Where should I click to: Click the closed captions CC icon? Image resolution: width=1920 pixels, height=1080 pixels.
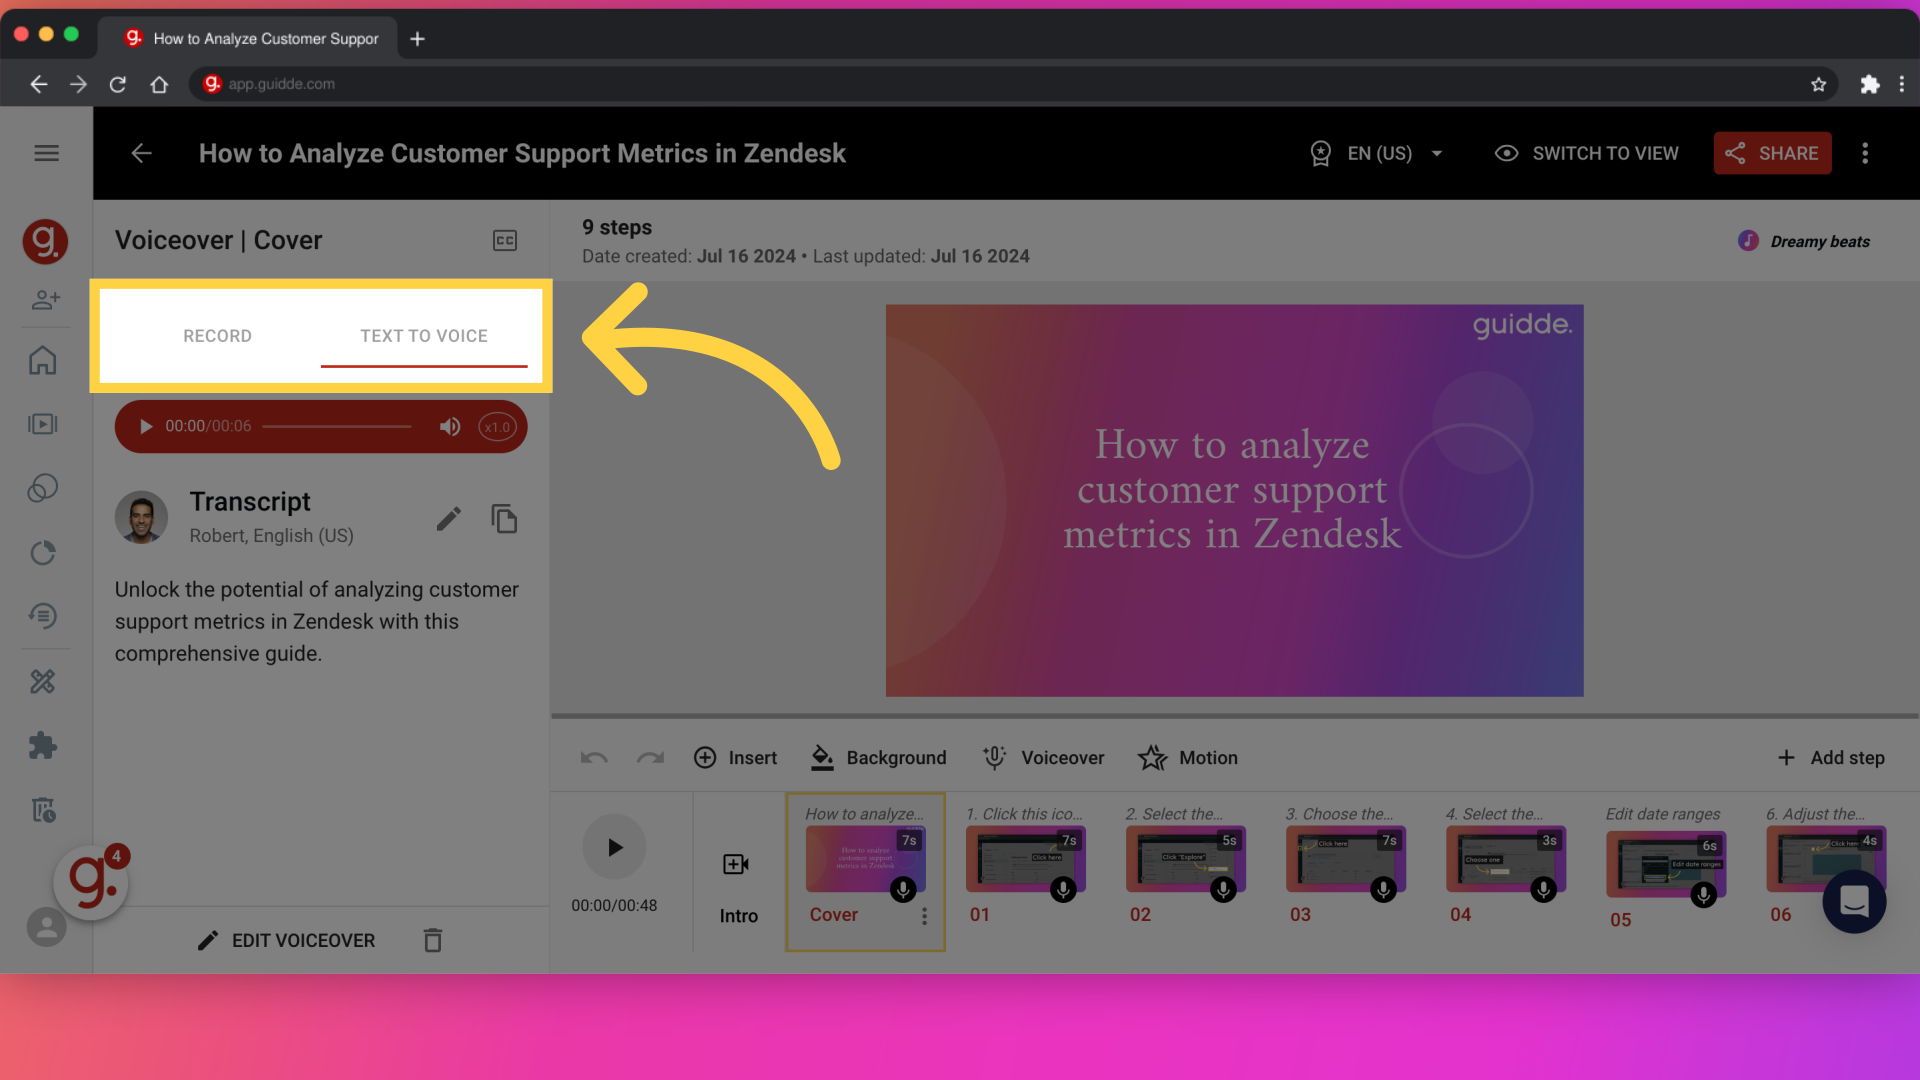[505, 240]
